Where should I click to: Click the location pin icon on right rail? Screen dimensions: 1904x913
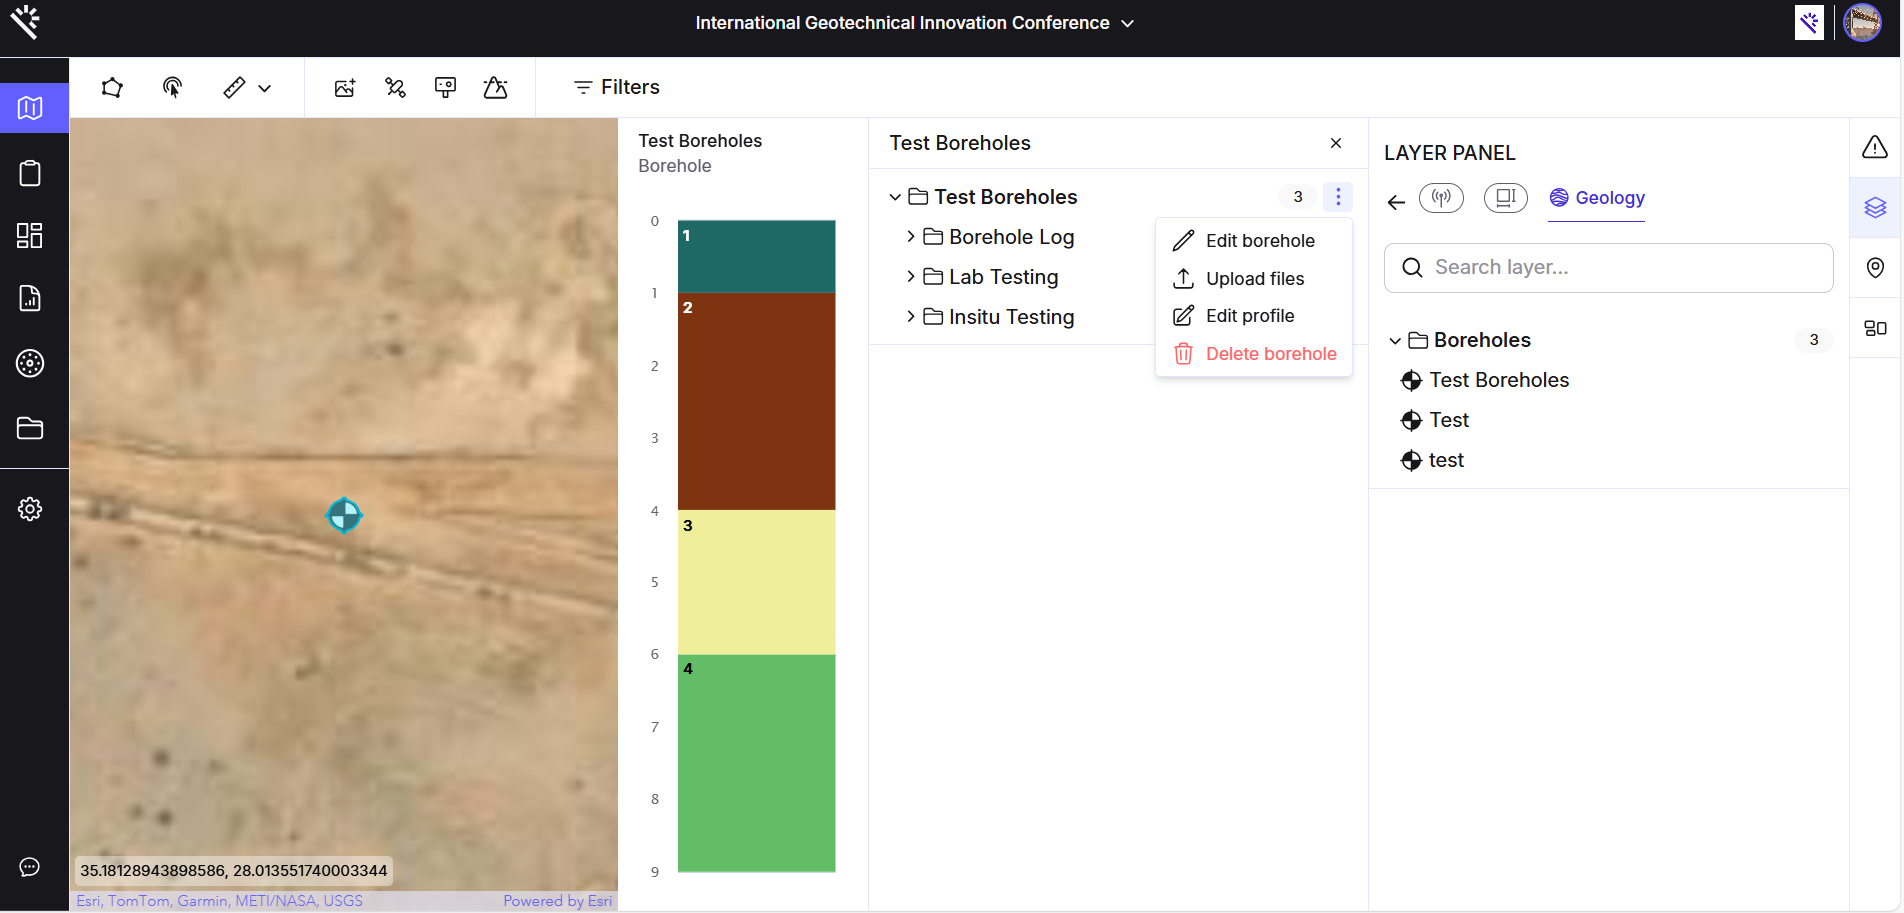point(1875,267)
